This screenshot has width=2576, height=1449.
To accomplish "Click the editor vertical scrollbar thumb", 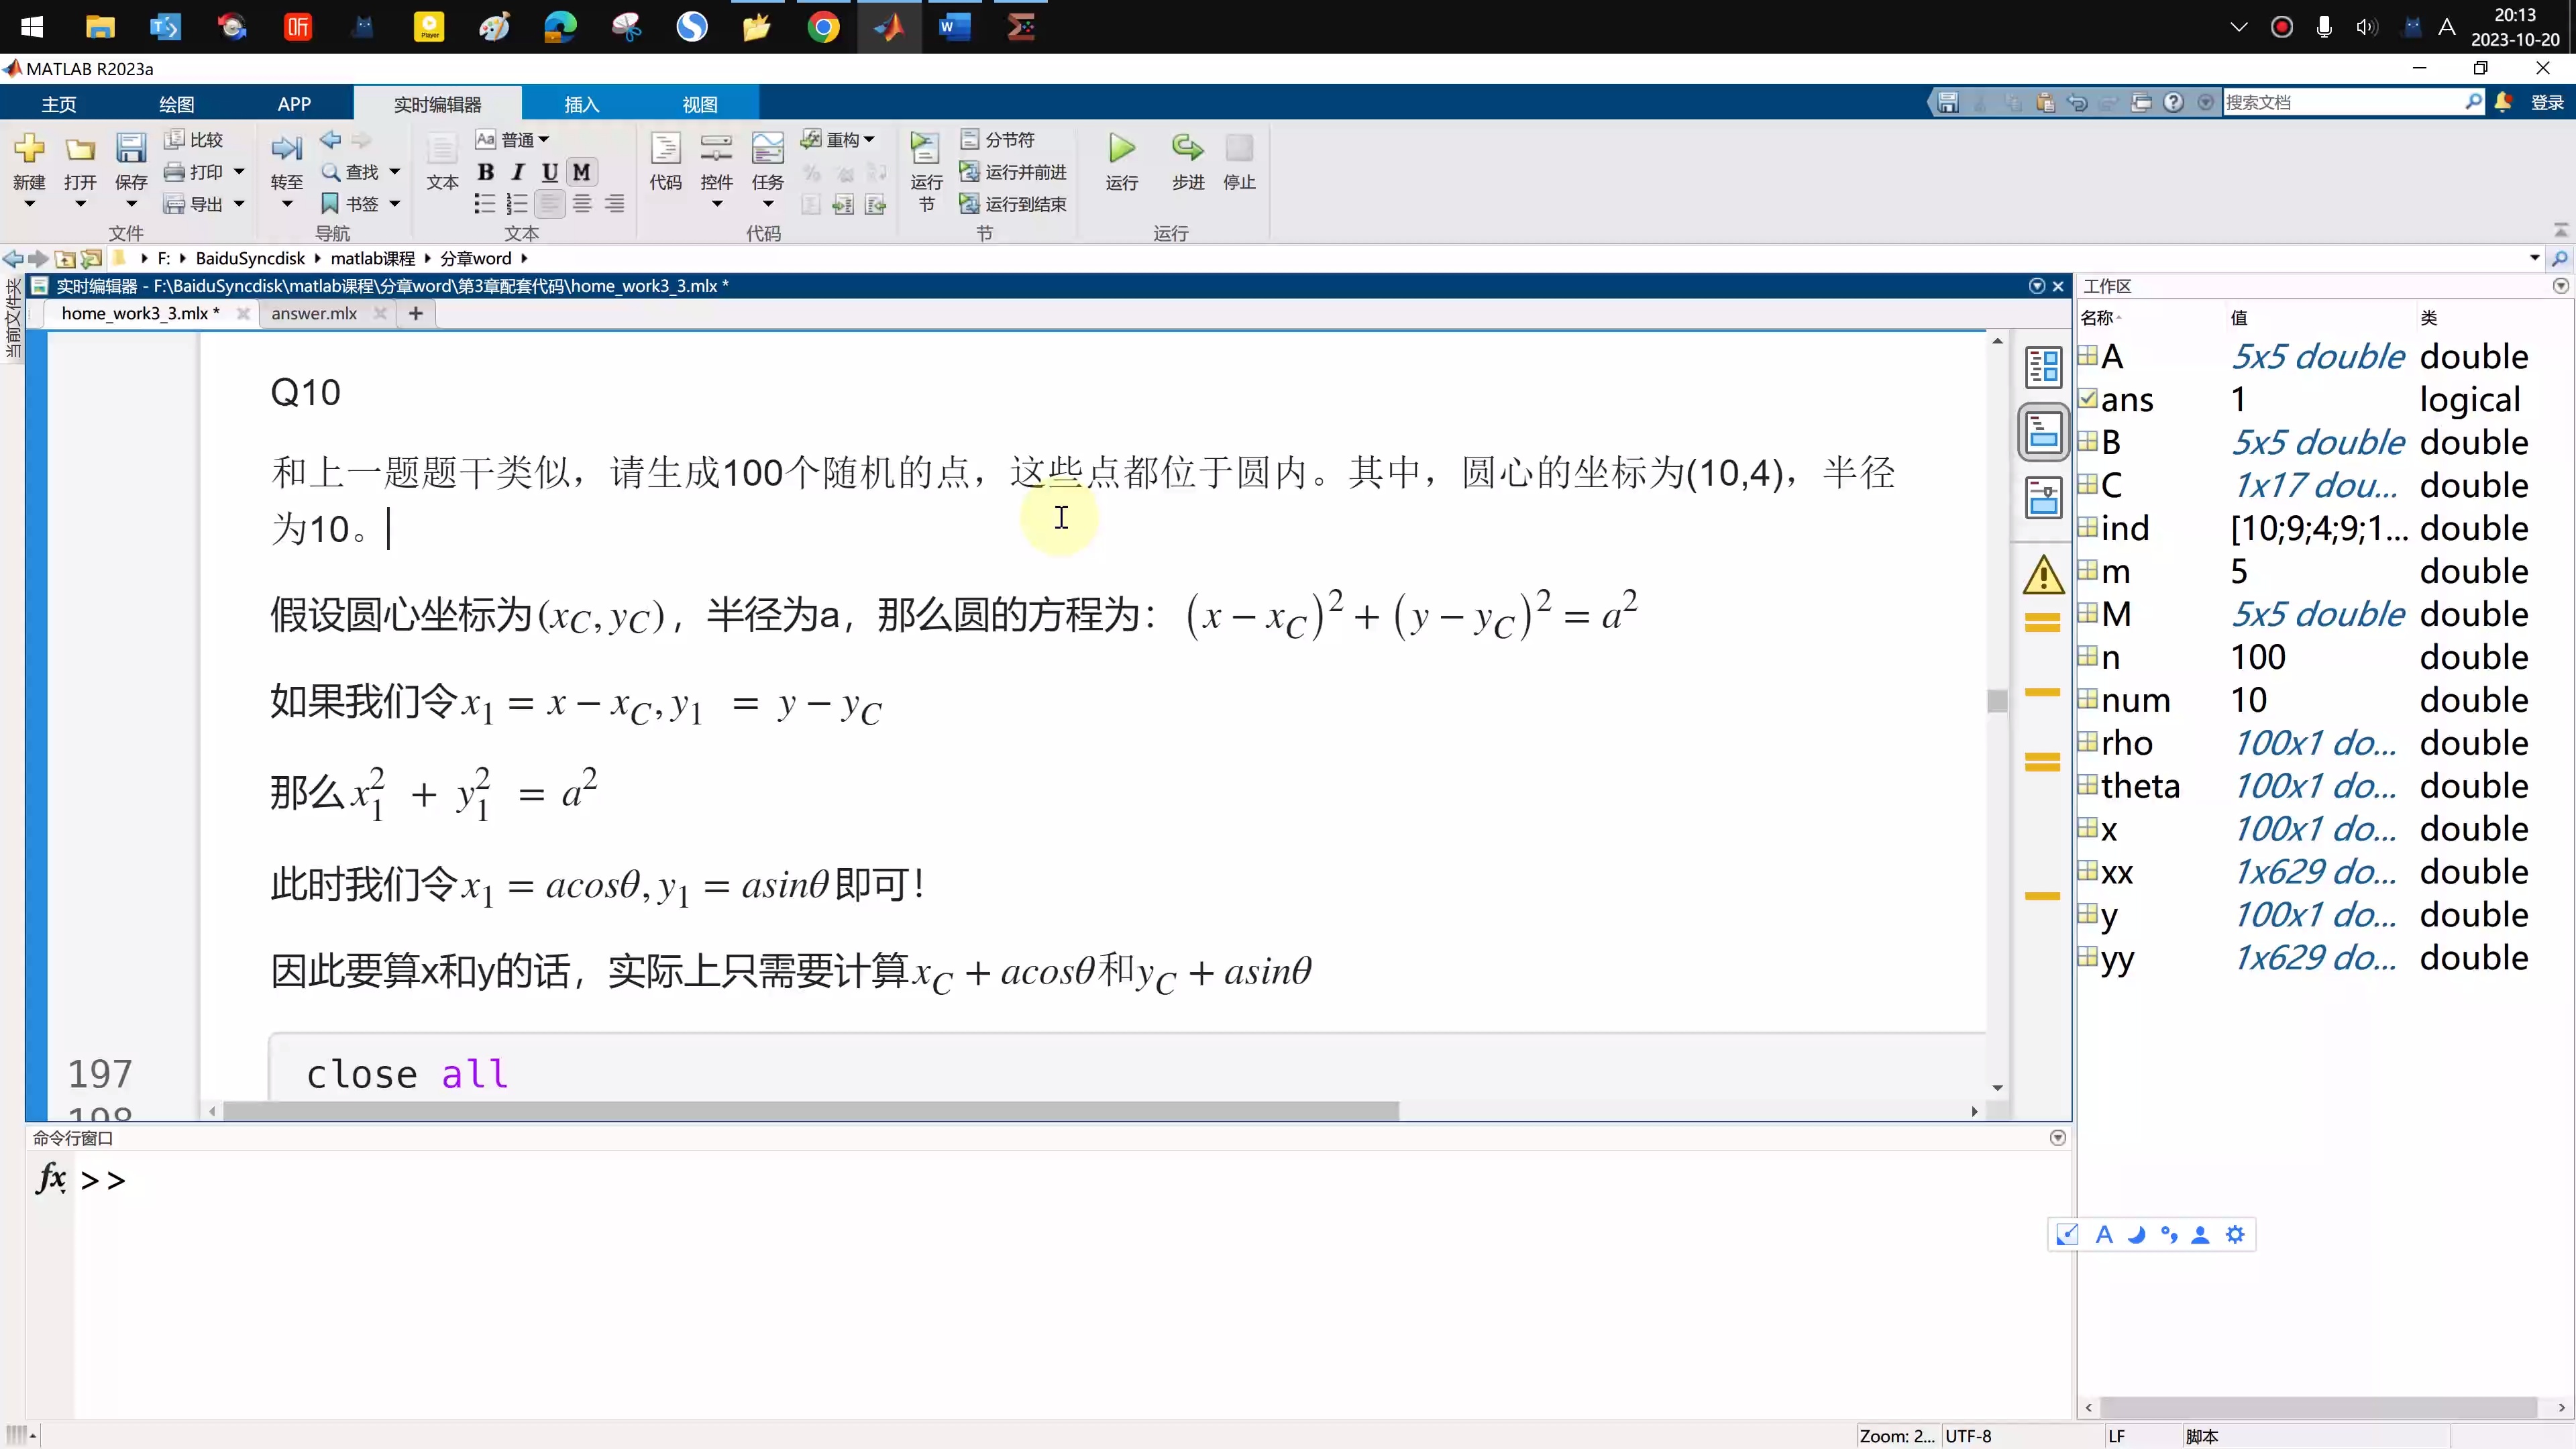I will [x=1997, y=701].
